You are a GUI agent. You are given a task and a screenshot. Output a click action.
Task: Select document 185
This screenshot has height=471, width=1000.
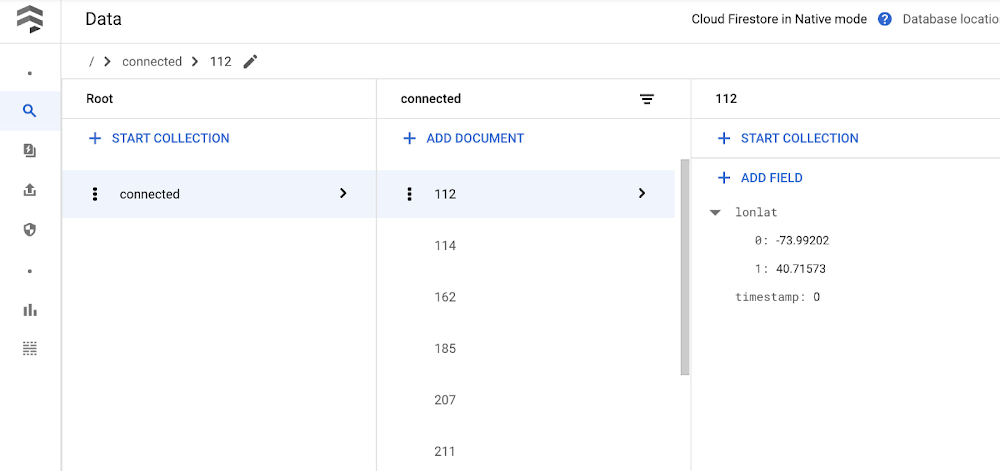point(445,349)
